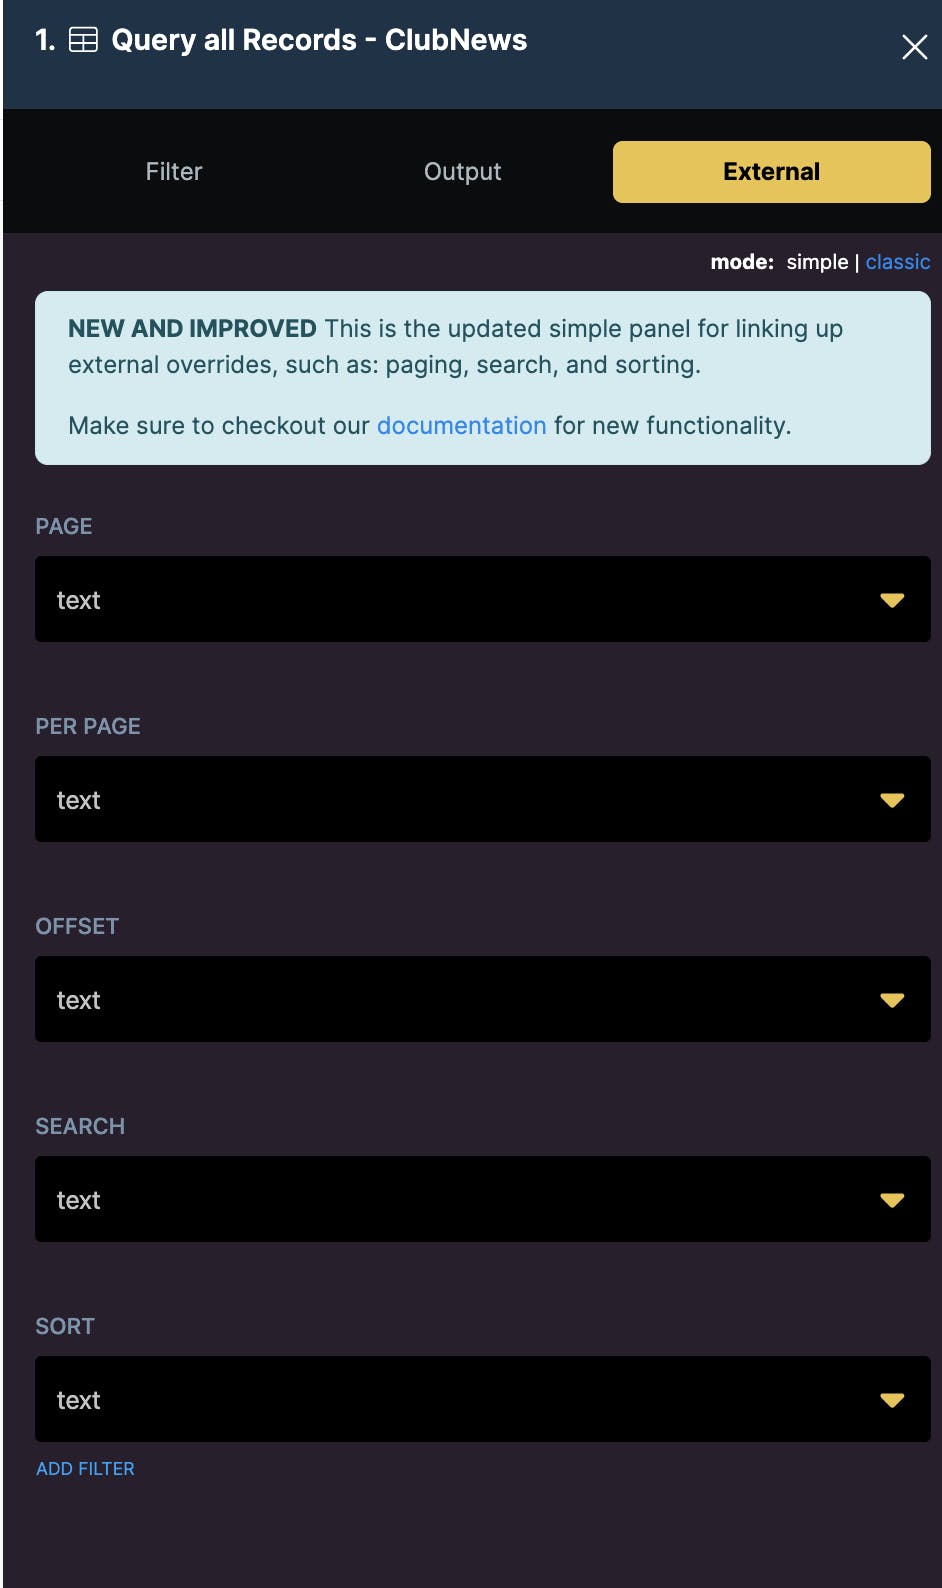Click ADD FILTER

click(85, 1469)
